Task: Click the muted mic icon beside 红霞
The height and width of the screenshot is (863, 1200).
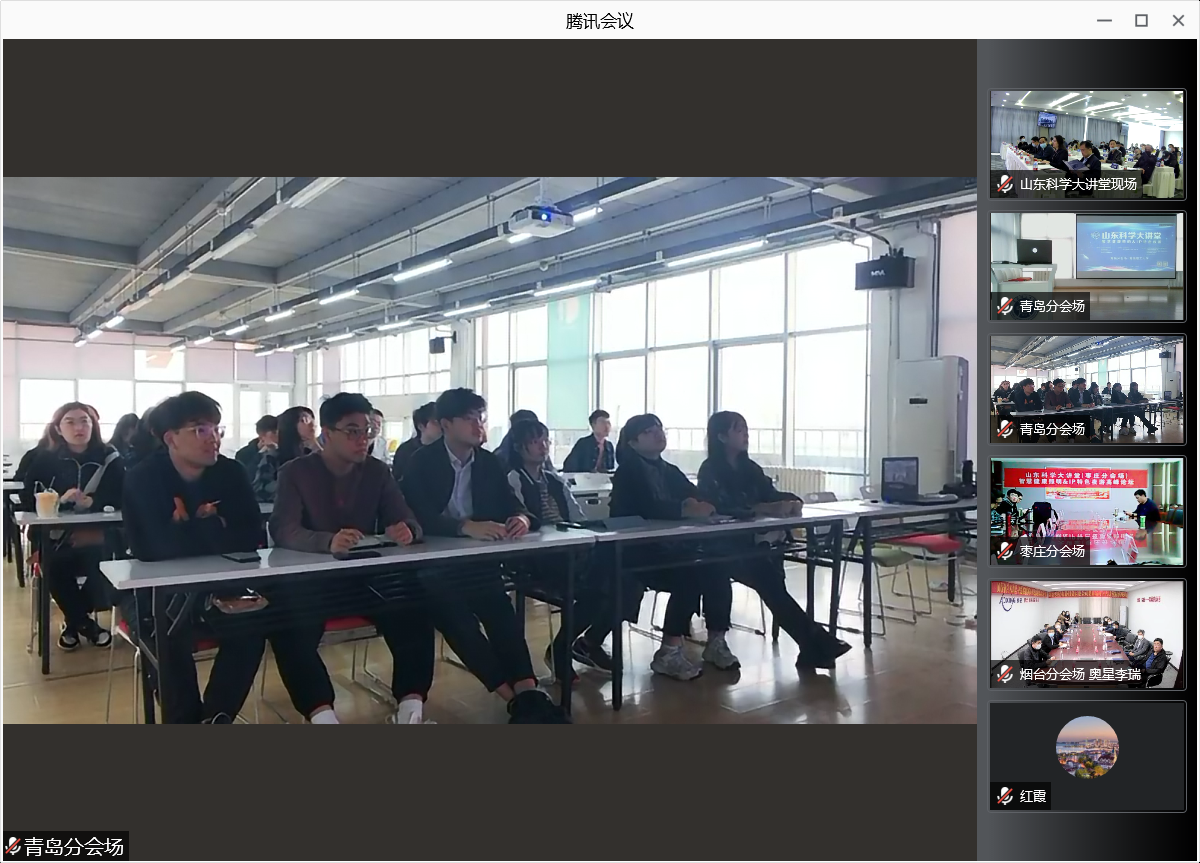Action: point(1005,797)
